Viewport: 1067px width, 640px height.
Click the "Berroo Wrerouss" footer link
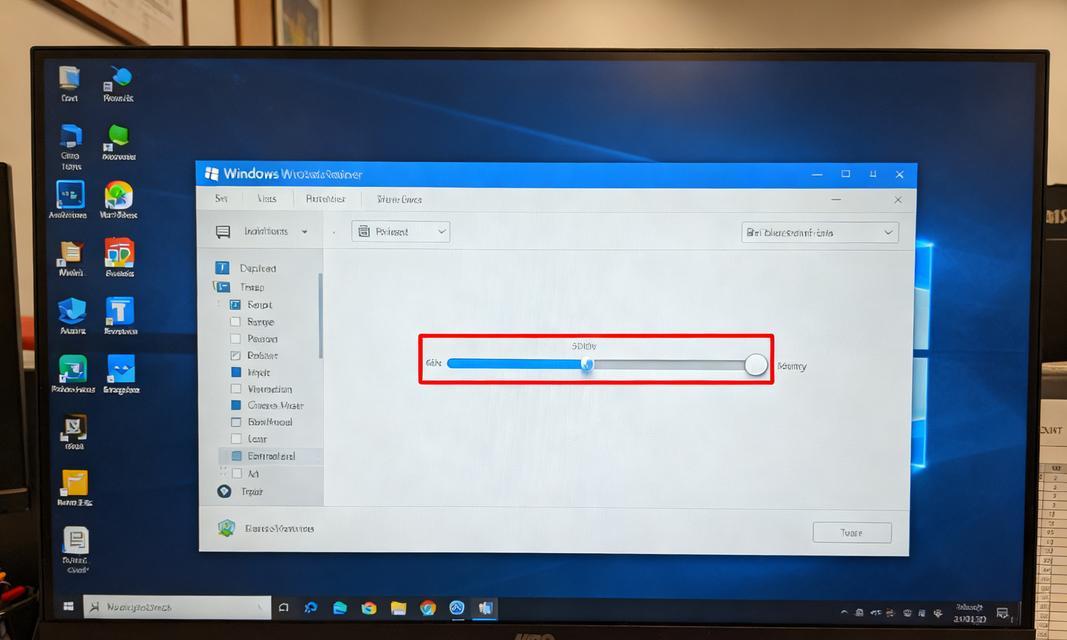(279, 528)
